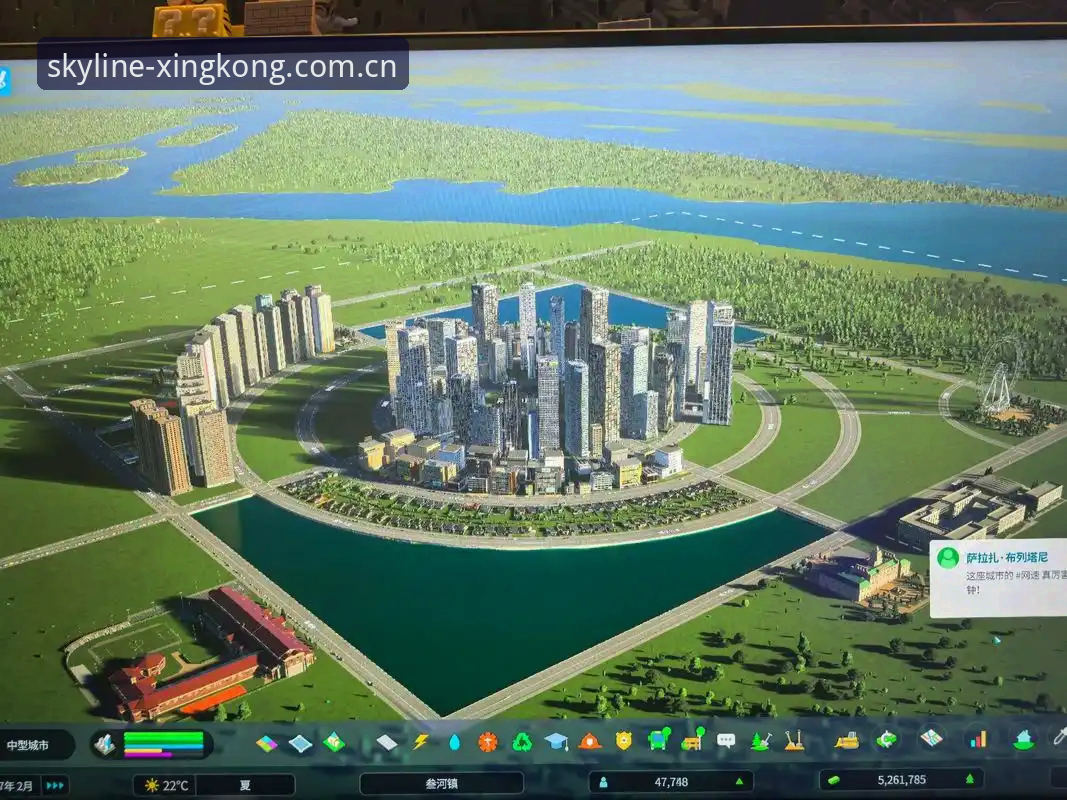1067x800 pixels.
Task: Open Chirper message from 萨拉扎·布列塔尼
Action: point(998,578)
